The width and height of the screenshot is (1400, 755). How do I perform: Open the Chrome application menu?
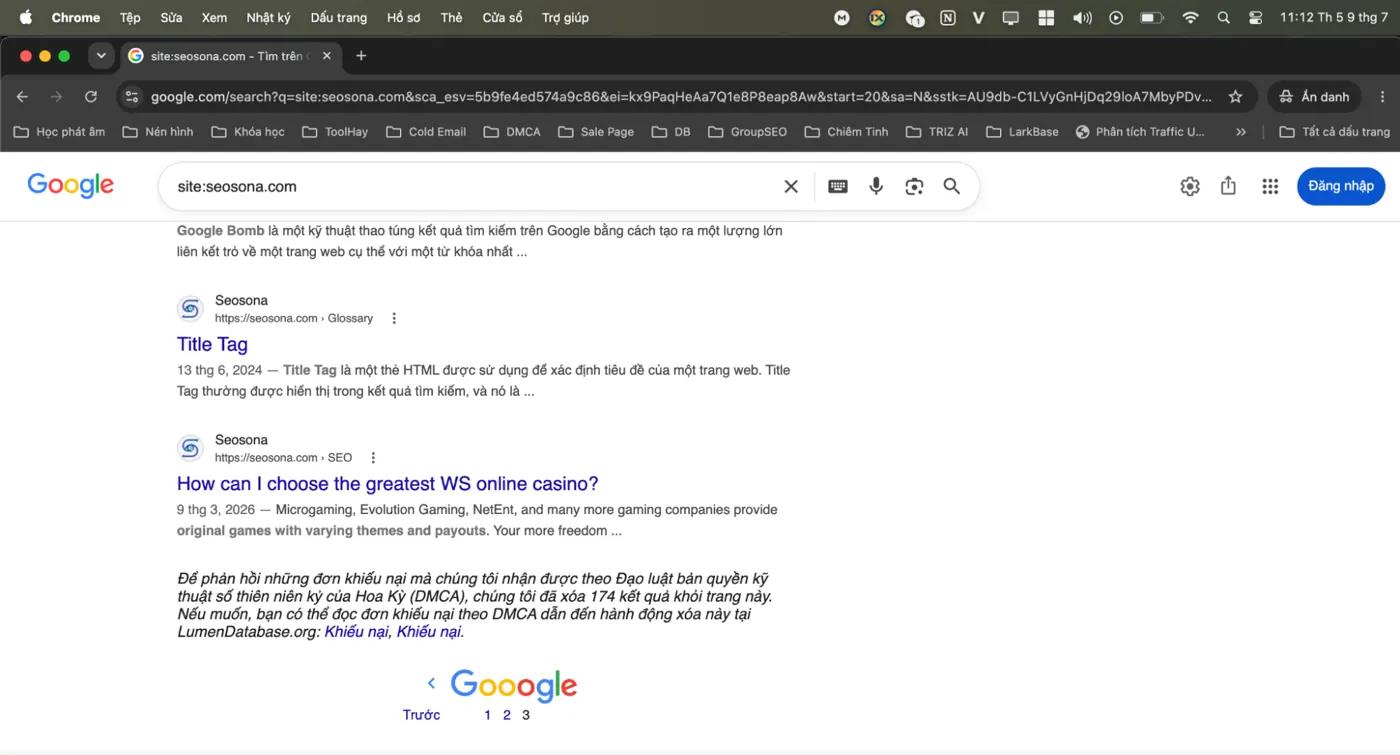coord(76,17)
